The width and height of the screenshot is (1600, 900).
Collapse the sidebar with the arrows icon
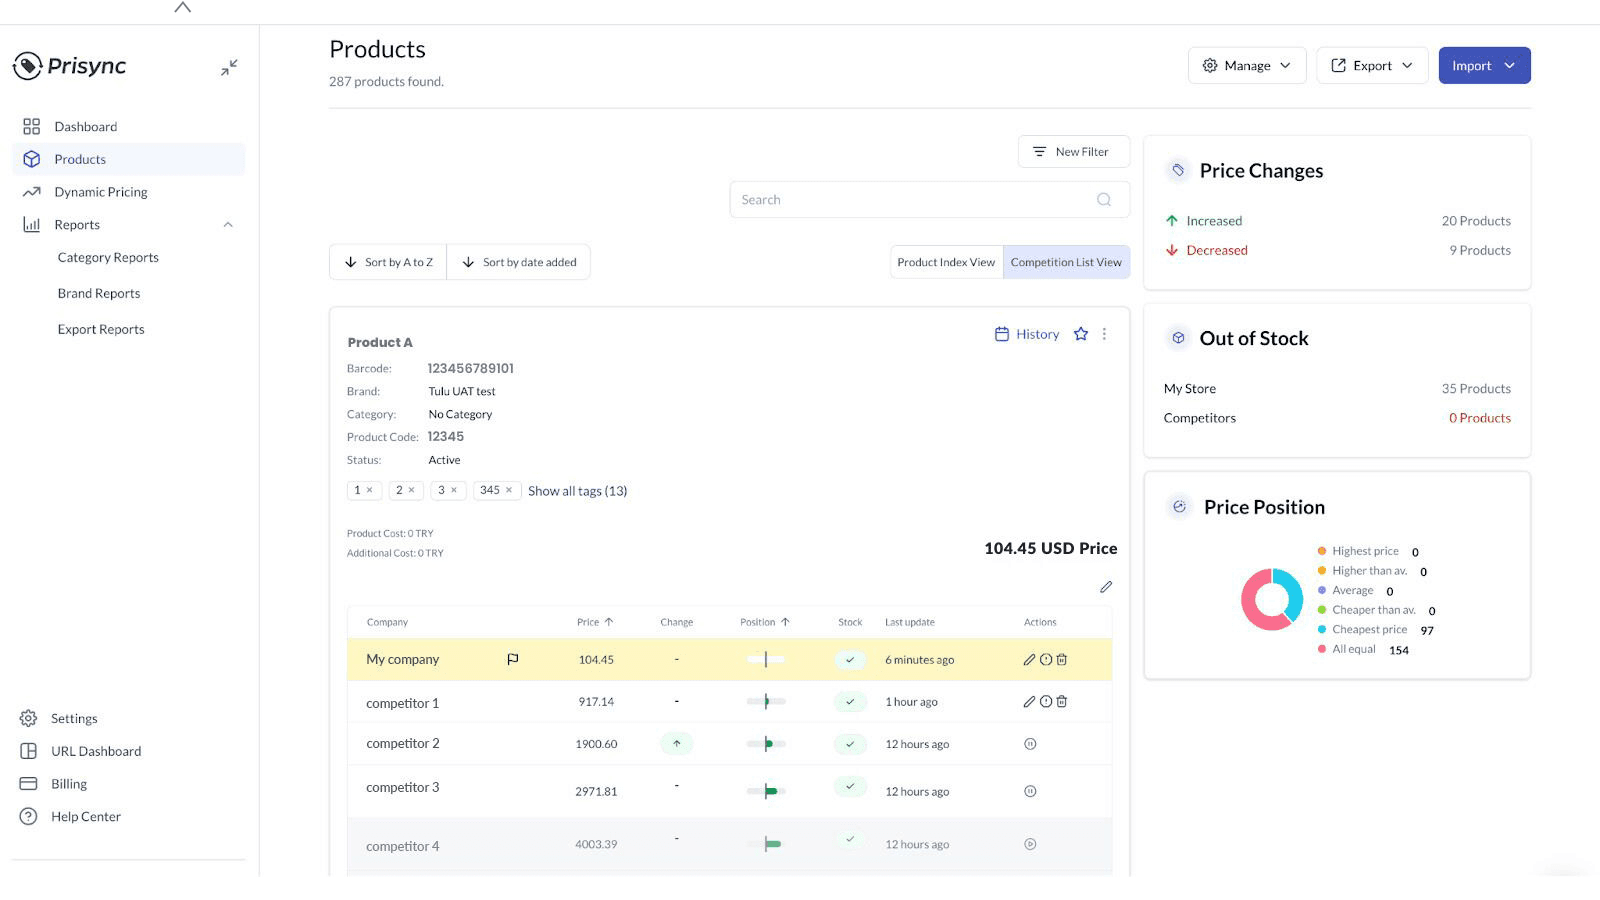[x=229, y=66]
